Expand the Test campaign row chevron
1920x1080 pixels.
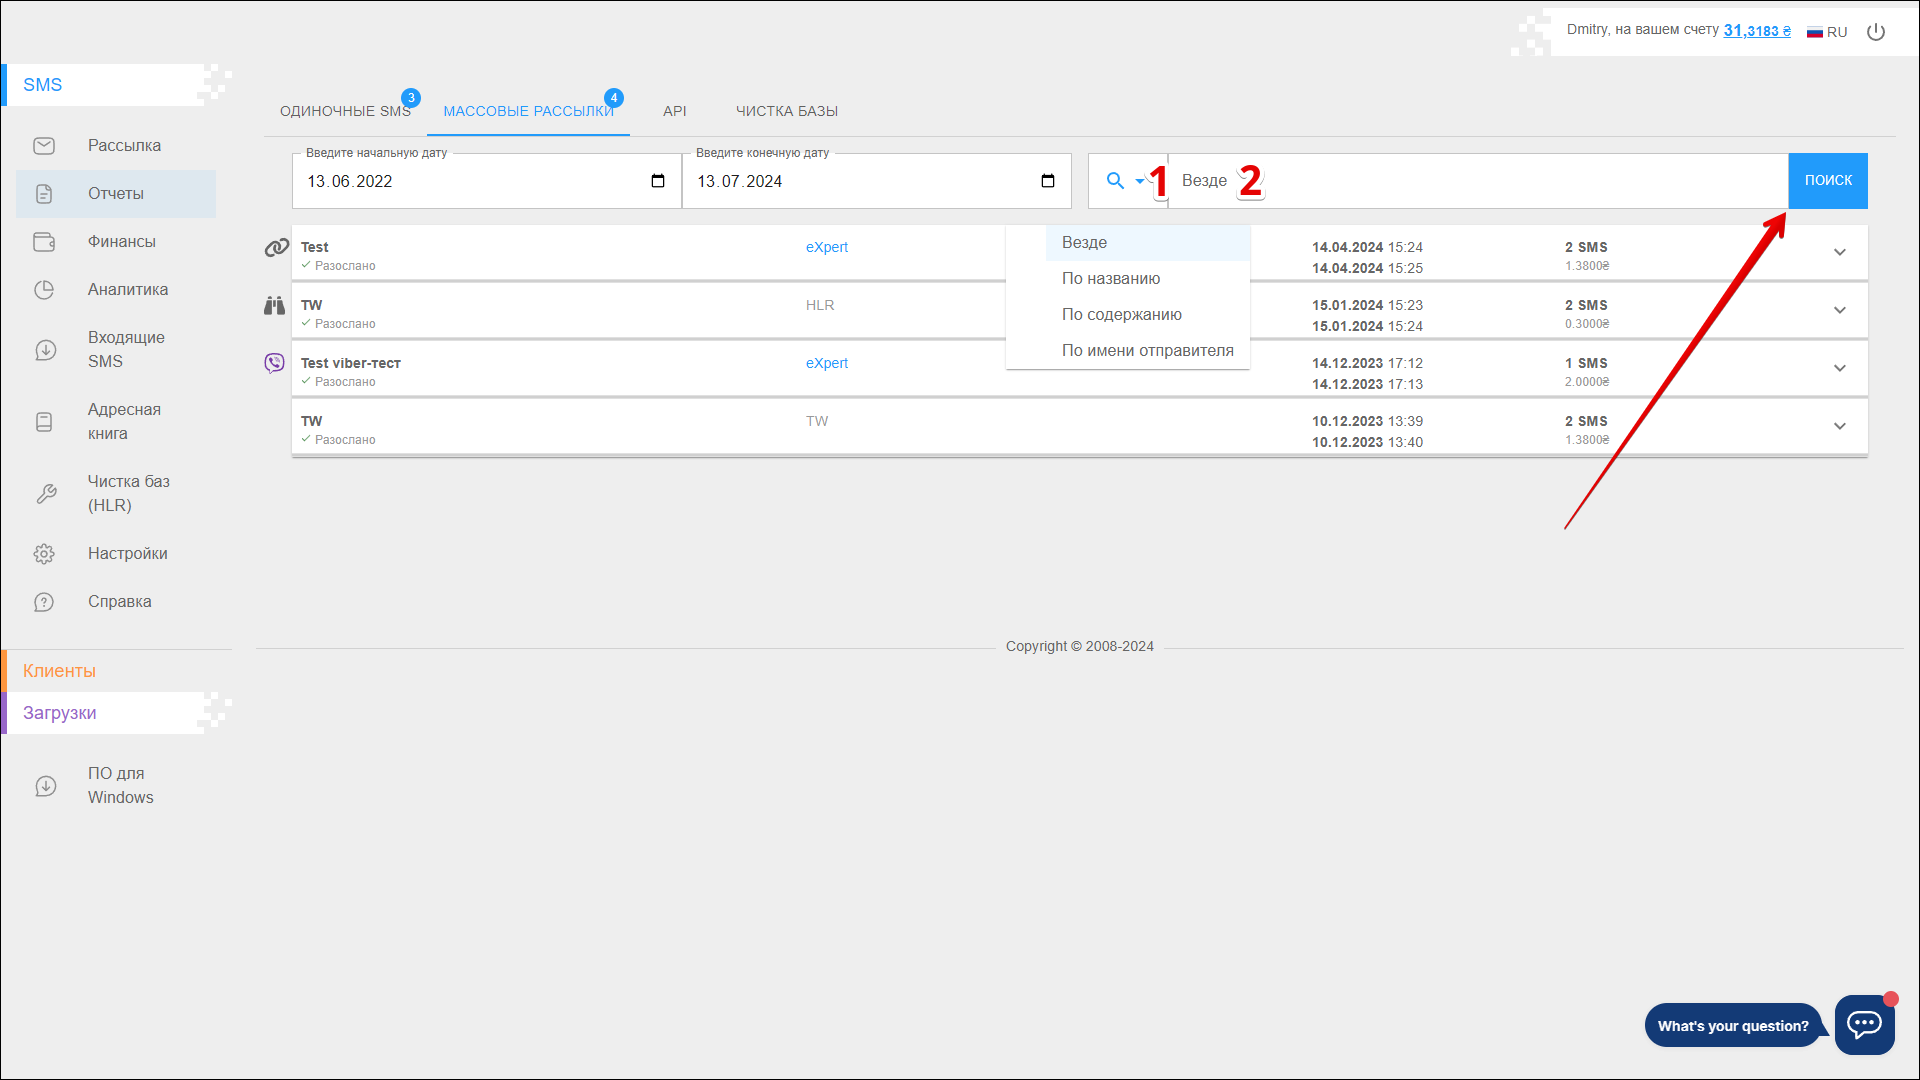1839,252
